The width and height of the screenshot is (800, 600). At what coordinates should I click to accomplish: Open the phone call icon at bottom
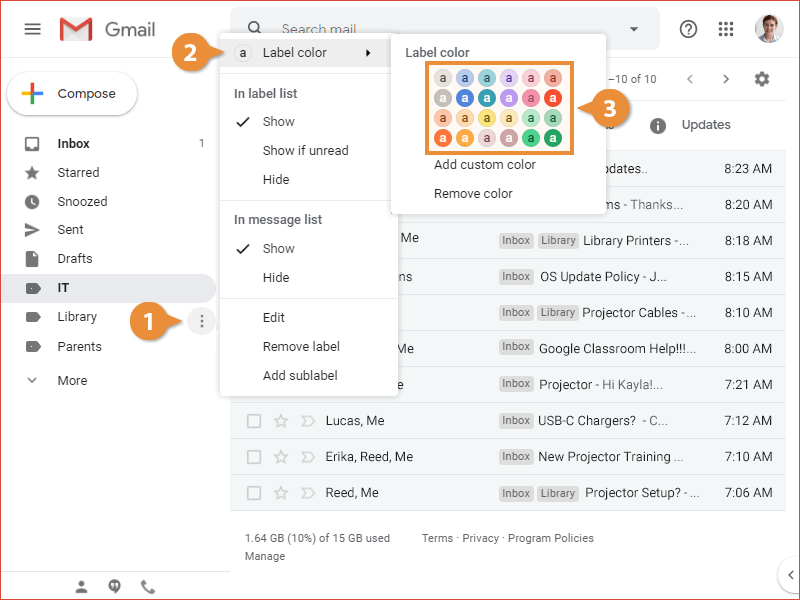click(148, 587)
